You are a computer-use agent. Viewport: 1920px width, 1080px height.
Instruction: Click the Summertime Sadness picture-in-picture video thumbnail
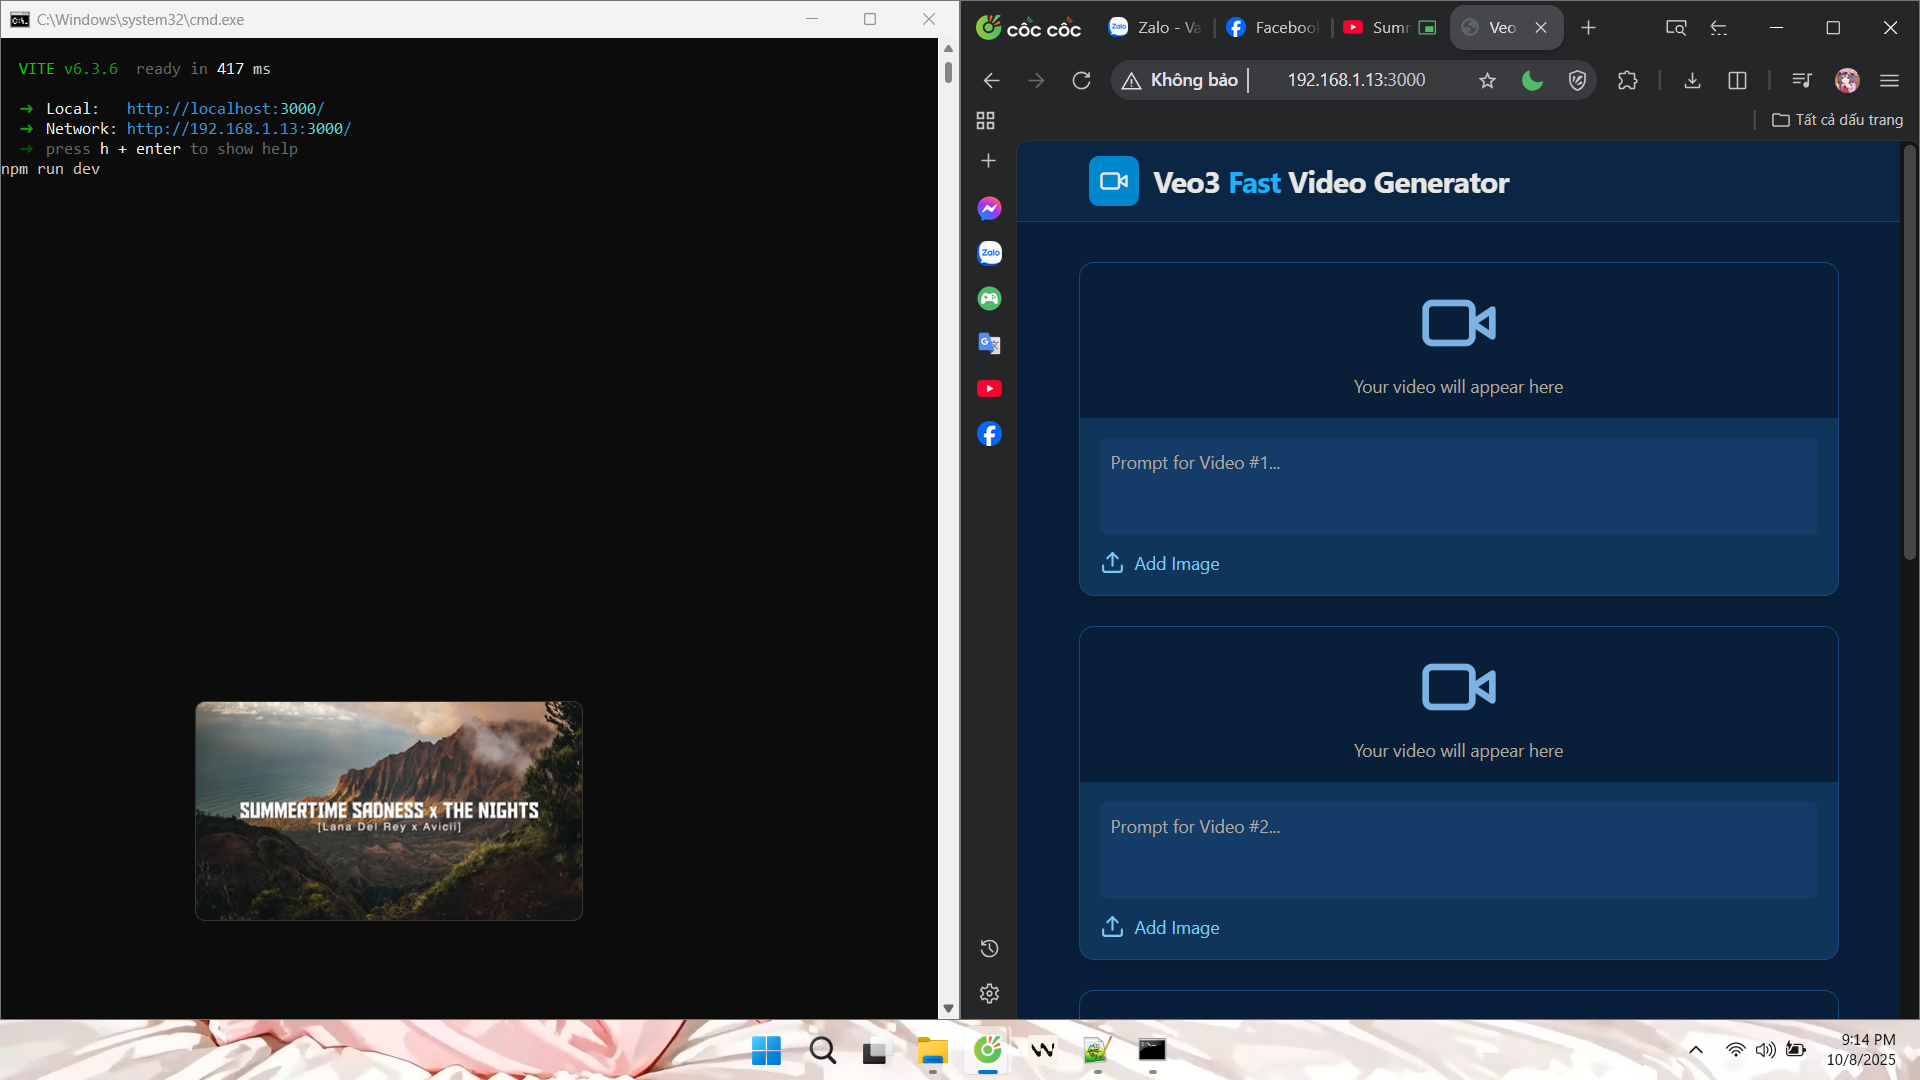[389, 811]
